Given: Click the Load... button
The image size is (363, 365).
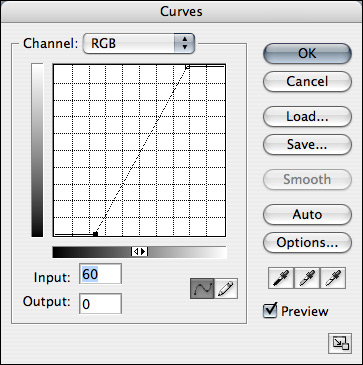Looking at the screenshot, I should [x=307, y=116].
